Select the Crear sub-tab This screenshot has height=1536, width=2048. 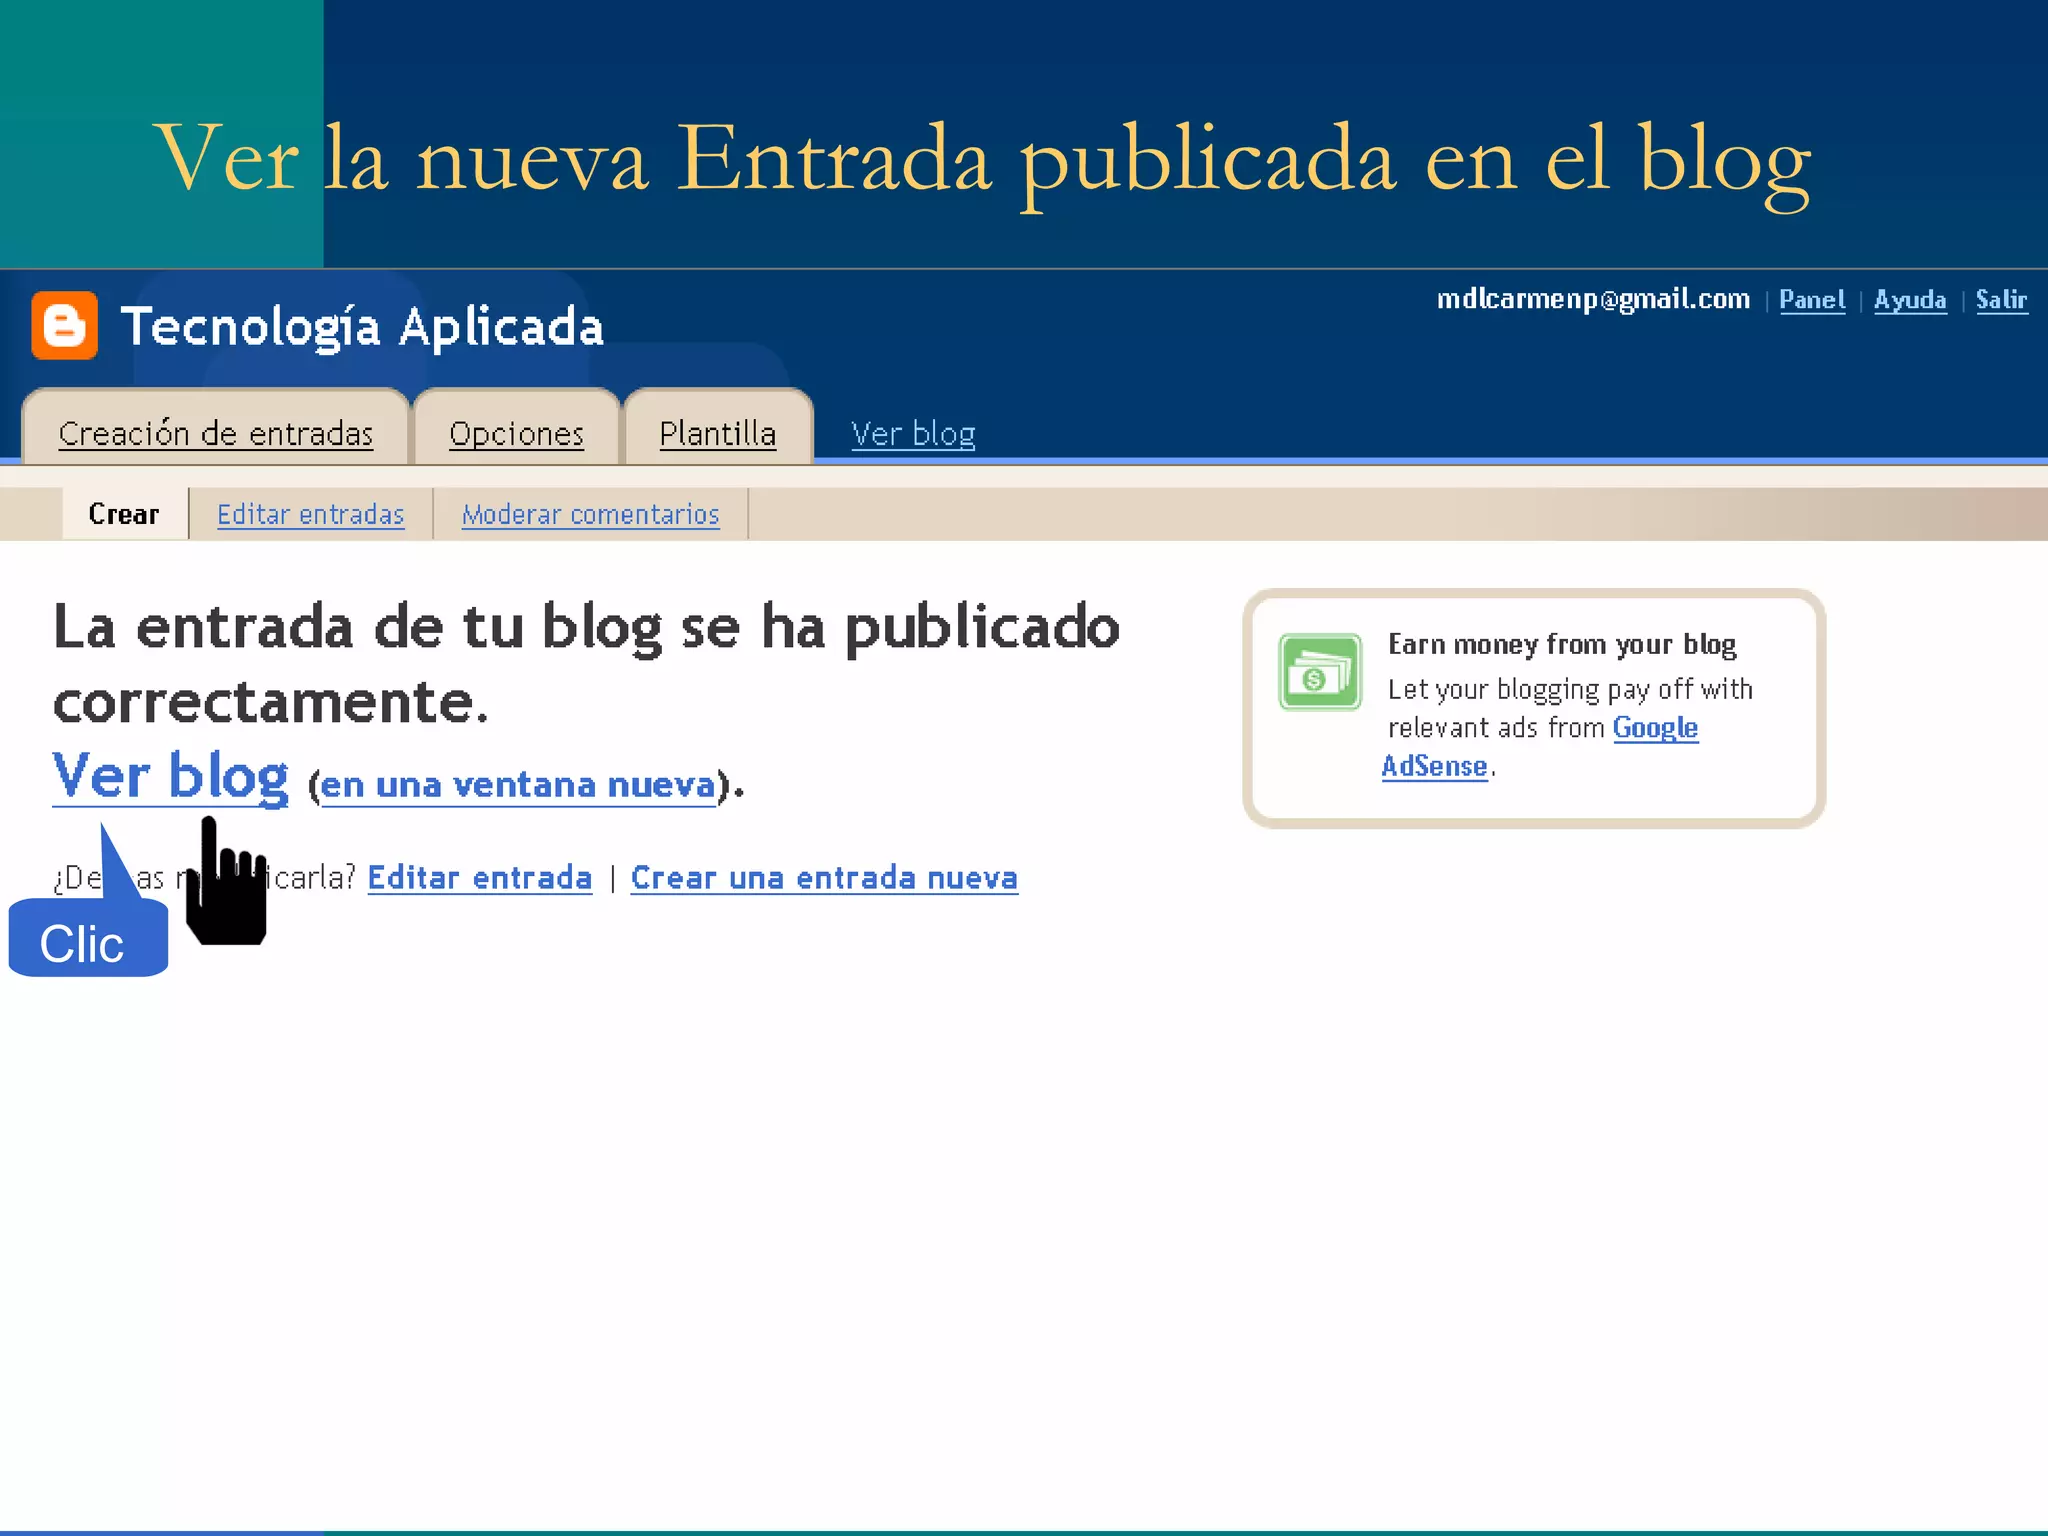click(124, 514)
